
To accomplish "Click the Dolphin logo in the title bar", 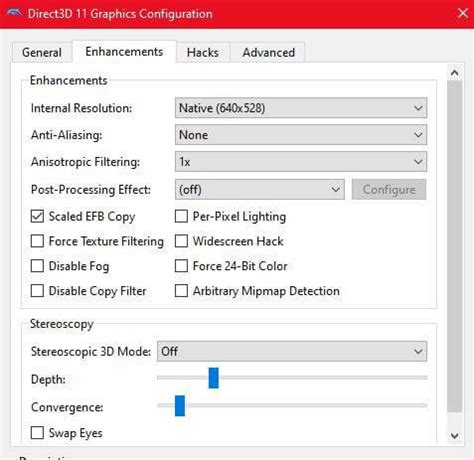I will pyautogui.click(x=14, y=13).
